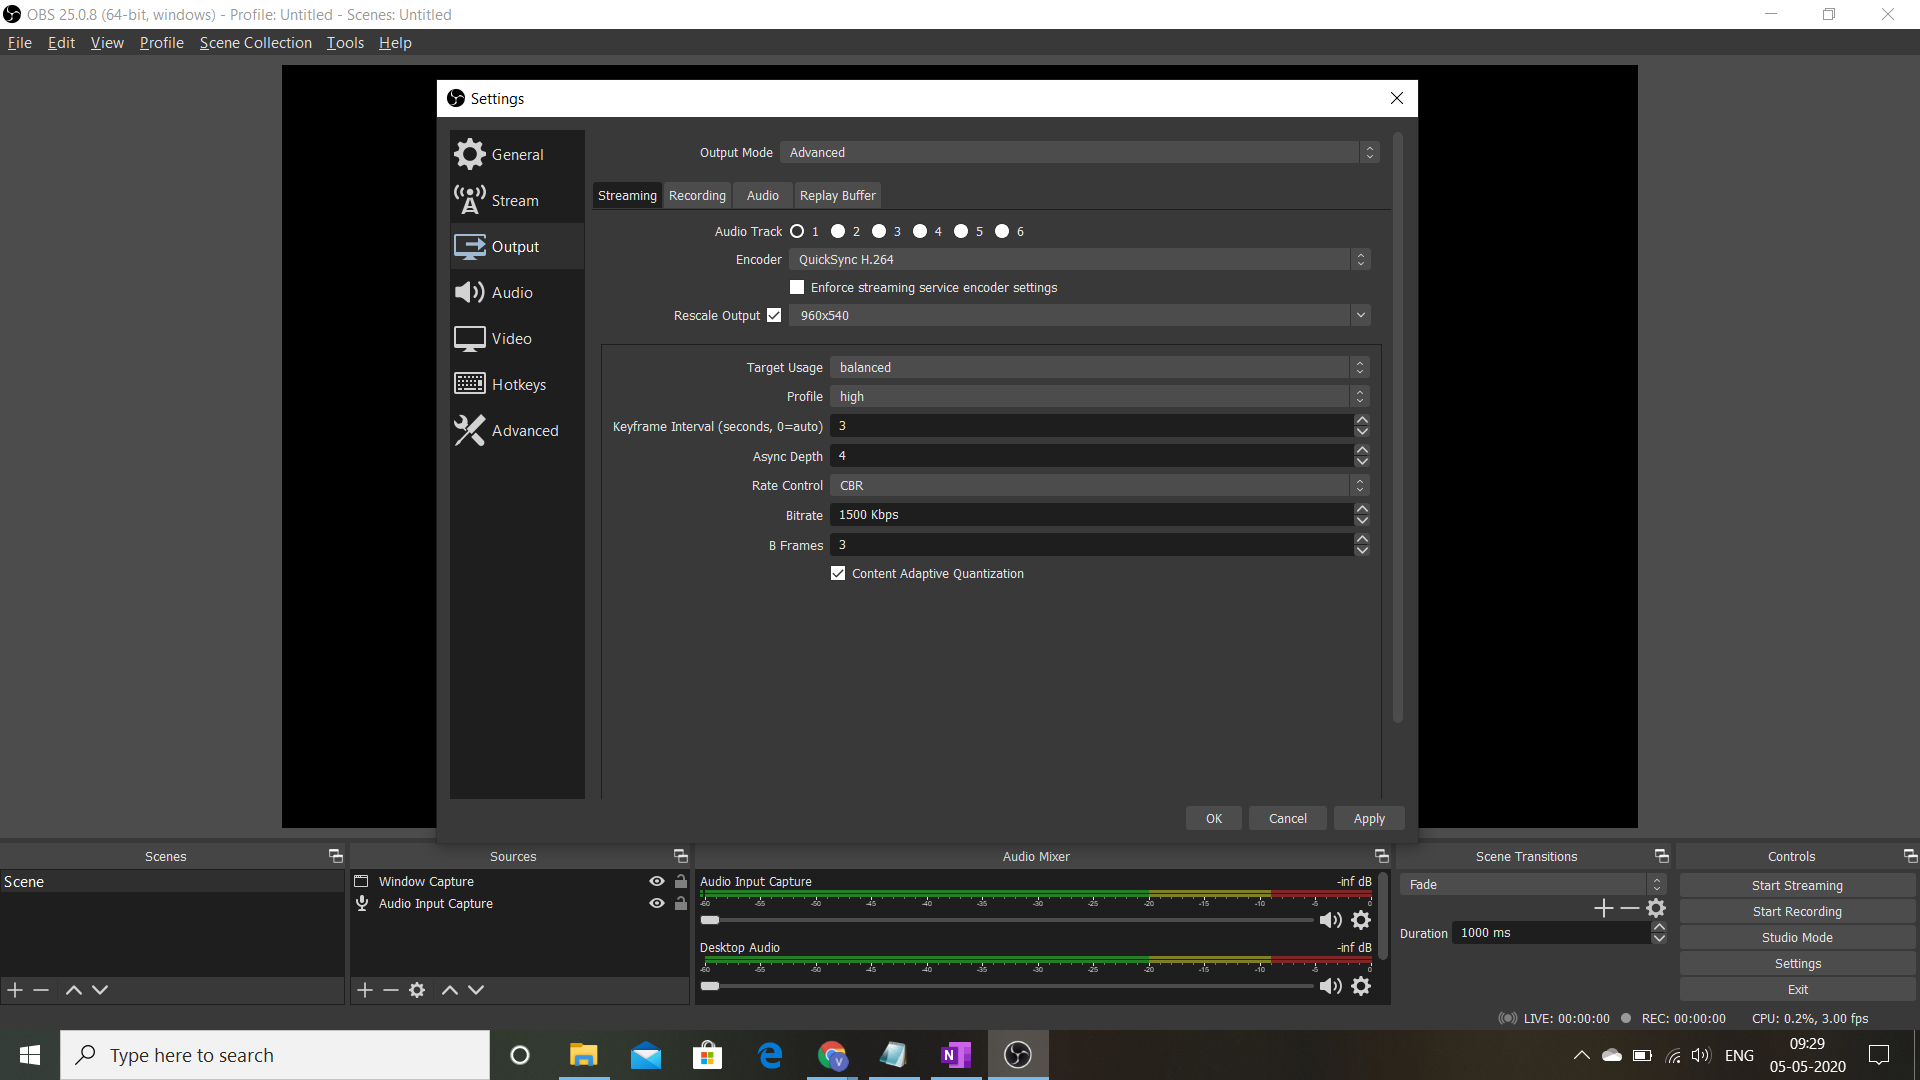Remove selected scene with minus icon
Screen dimensions: 1920x1080
(x=41, y=990)
